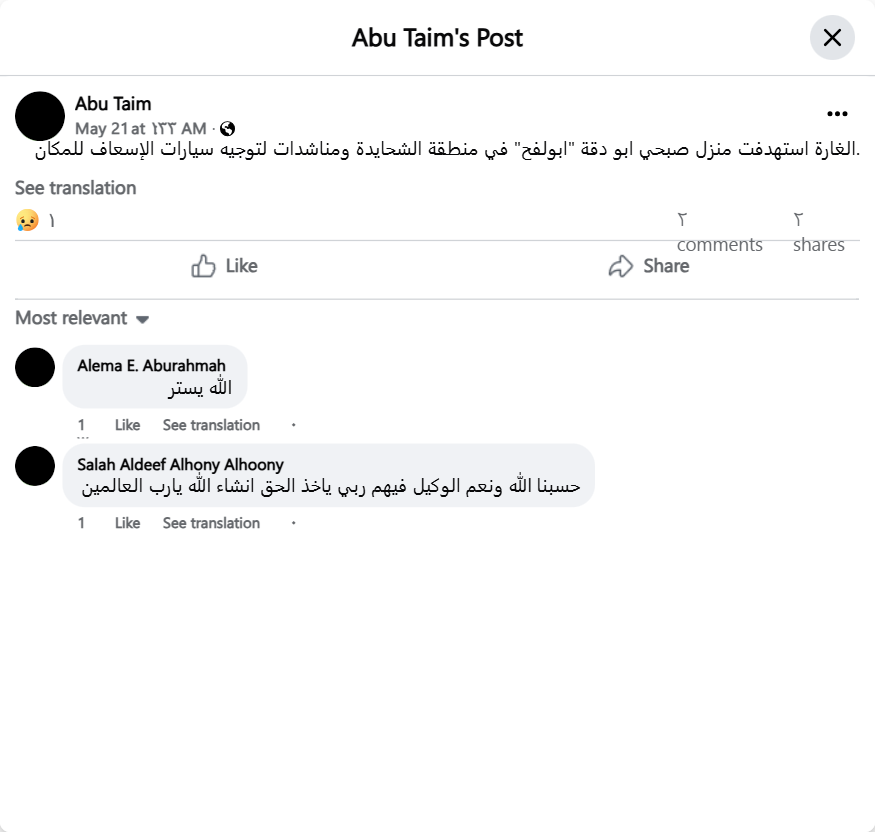
Task: Open Salah Aldeef Alhony Alhoony's profile name
Action: [180, 464]
